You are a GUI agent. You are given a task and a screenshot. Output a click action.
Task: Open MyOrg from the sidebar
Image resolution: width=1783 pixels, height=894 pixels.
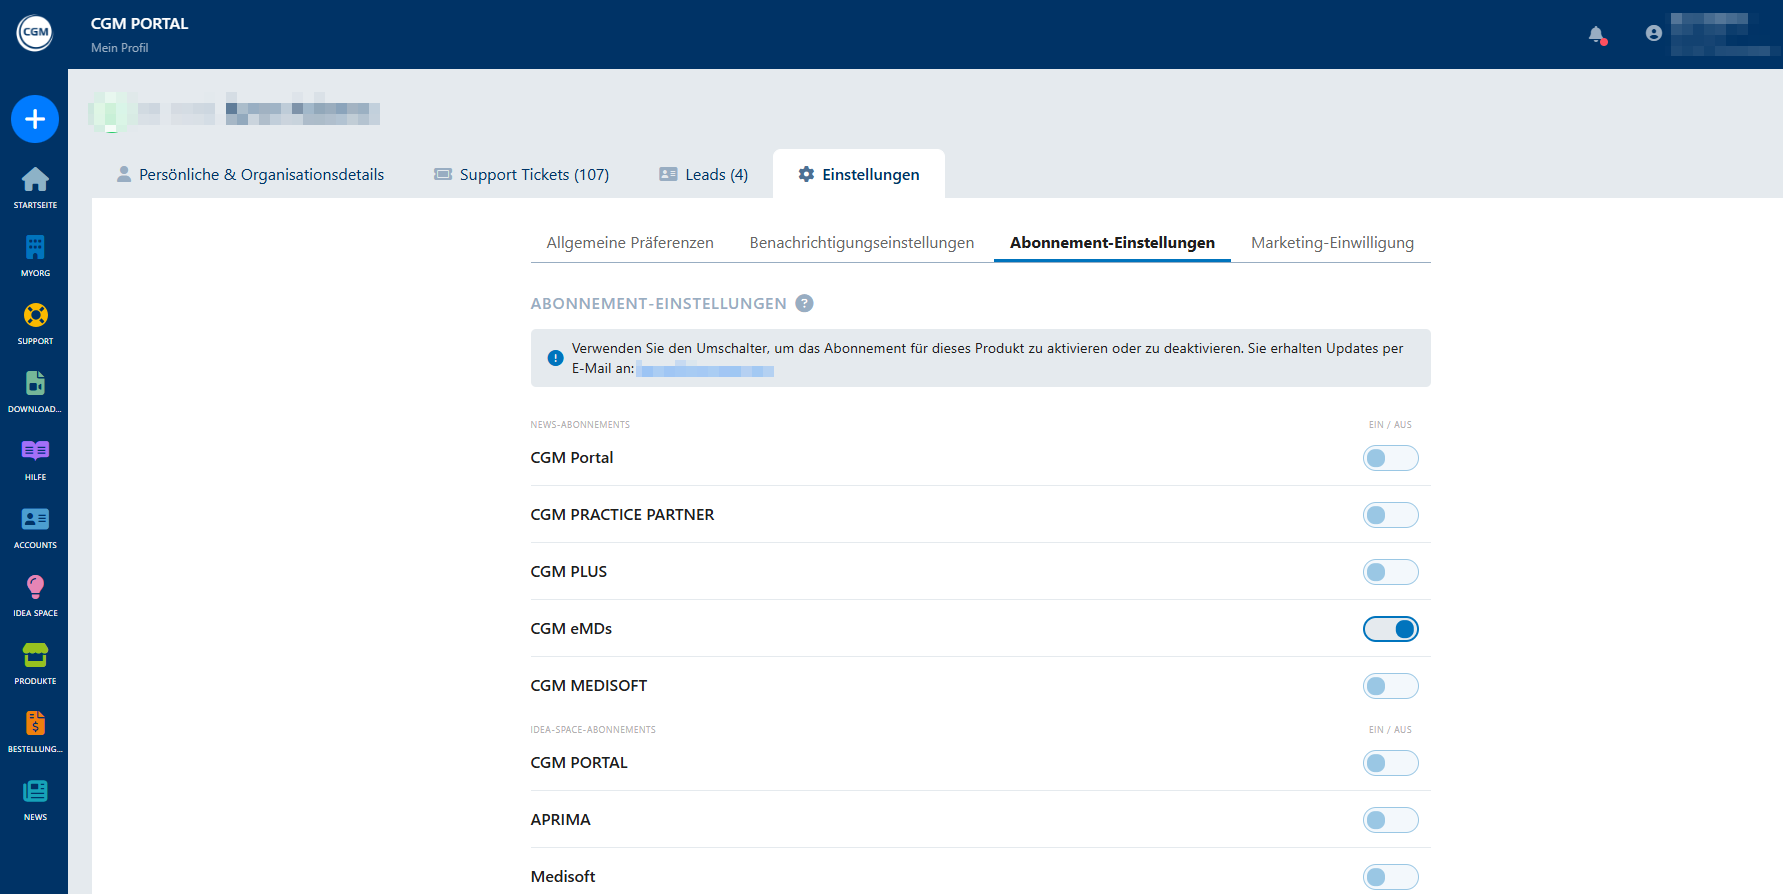[x=35, y=254]
